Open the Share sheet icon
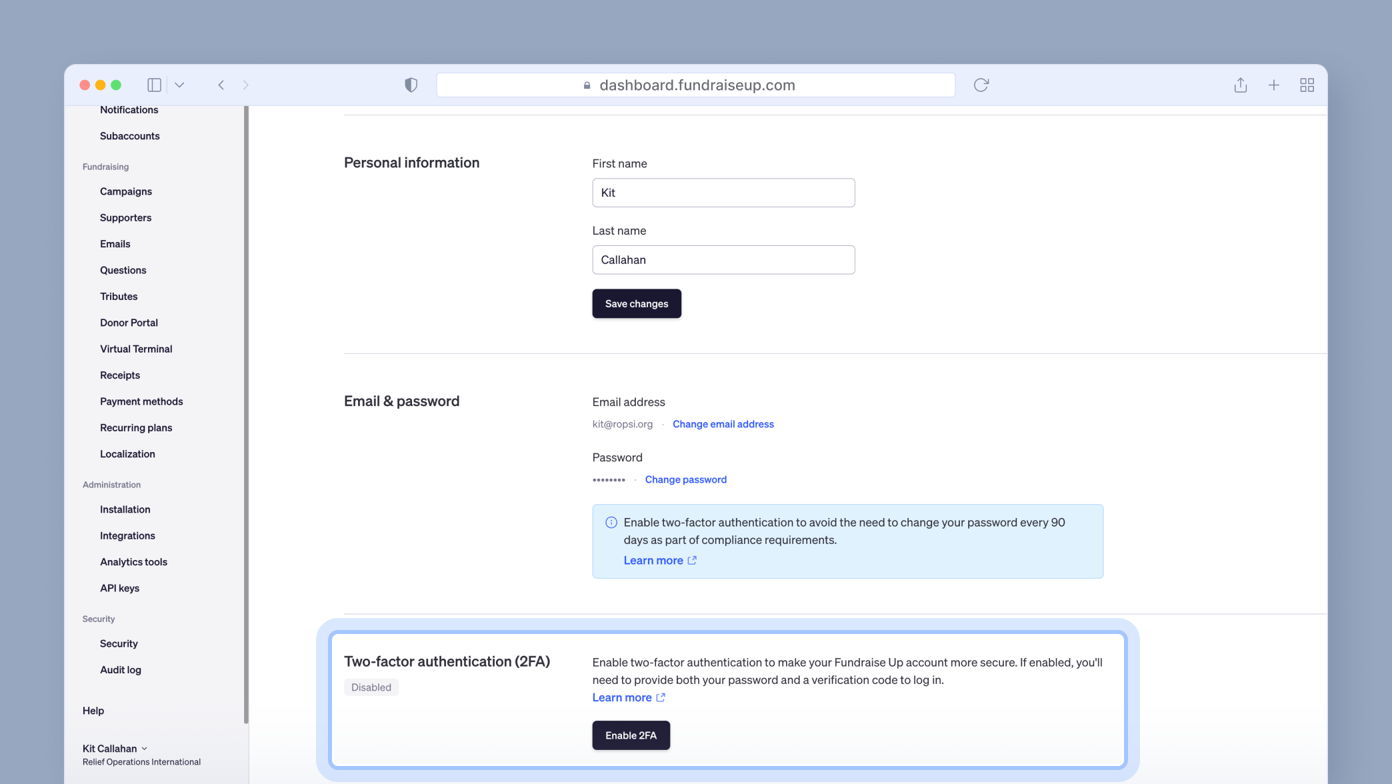 click(x=1240, y=85)
